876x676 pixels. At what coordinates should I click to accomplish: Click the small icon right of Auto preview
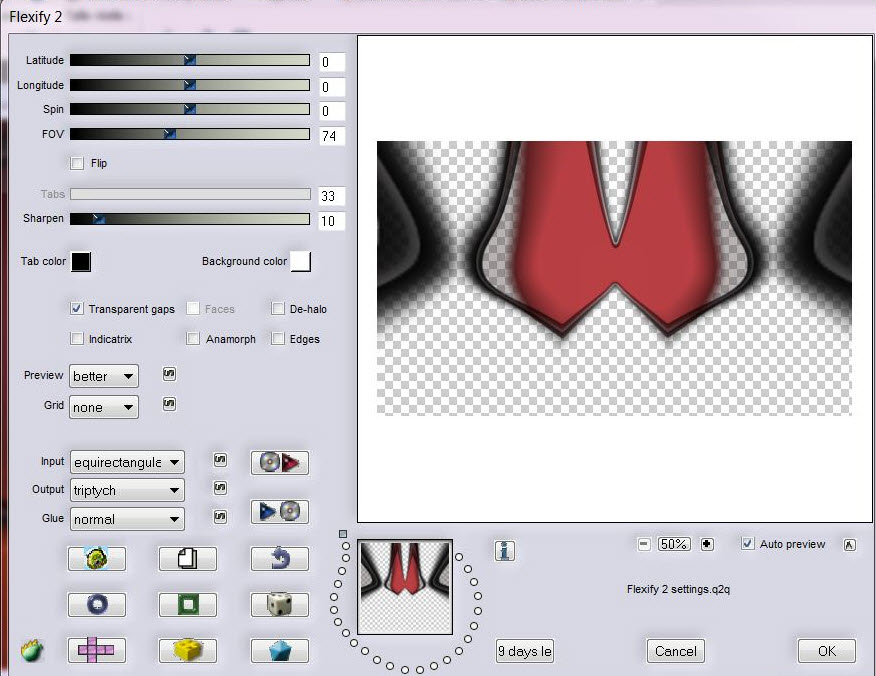(x=849, y=545)
